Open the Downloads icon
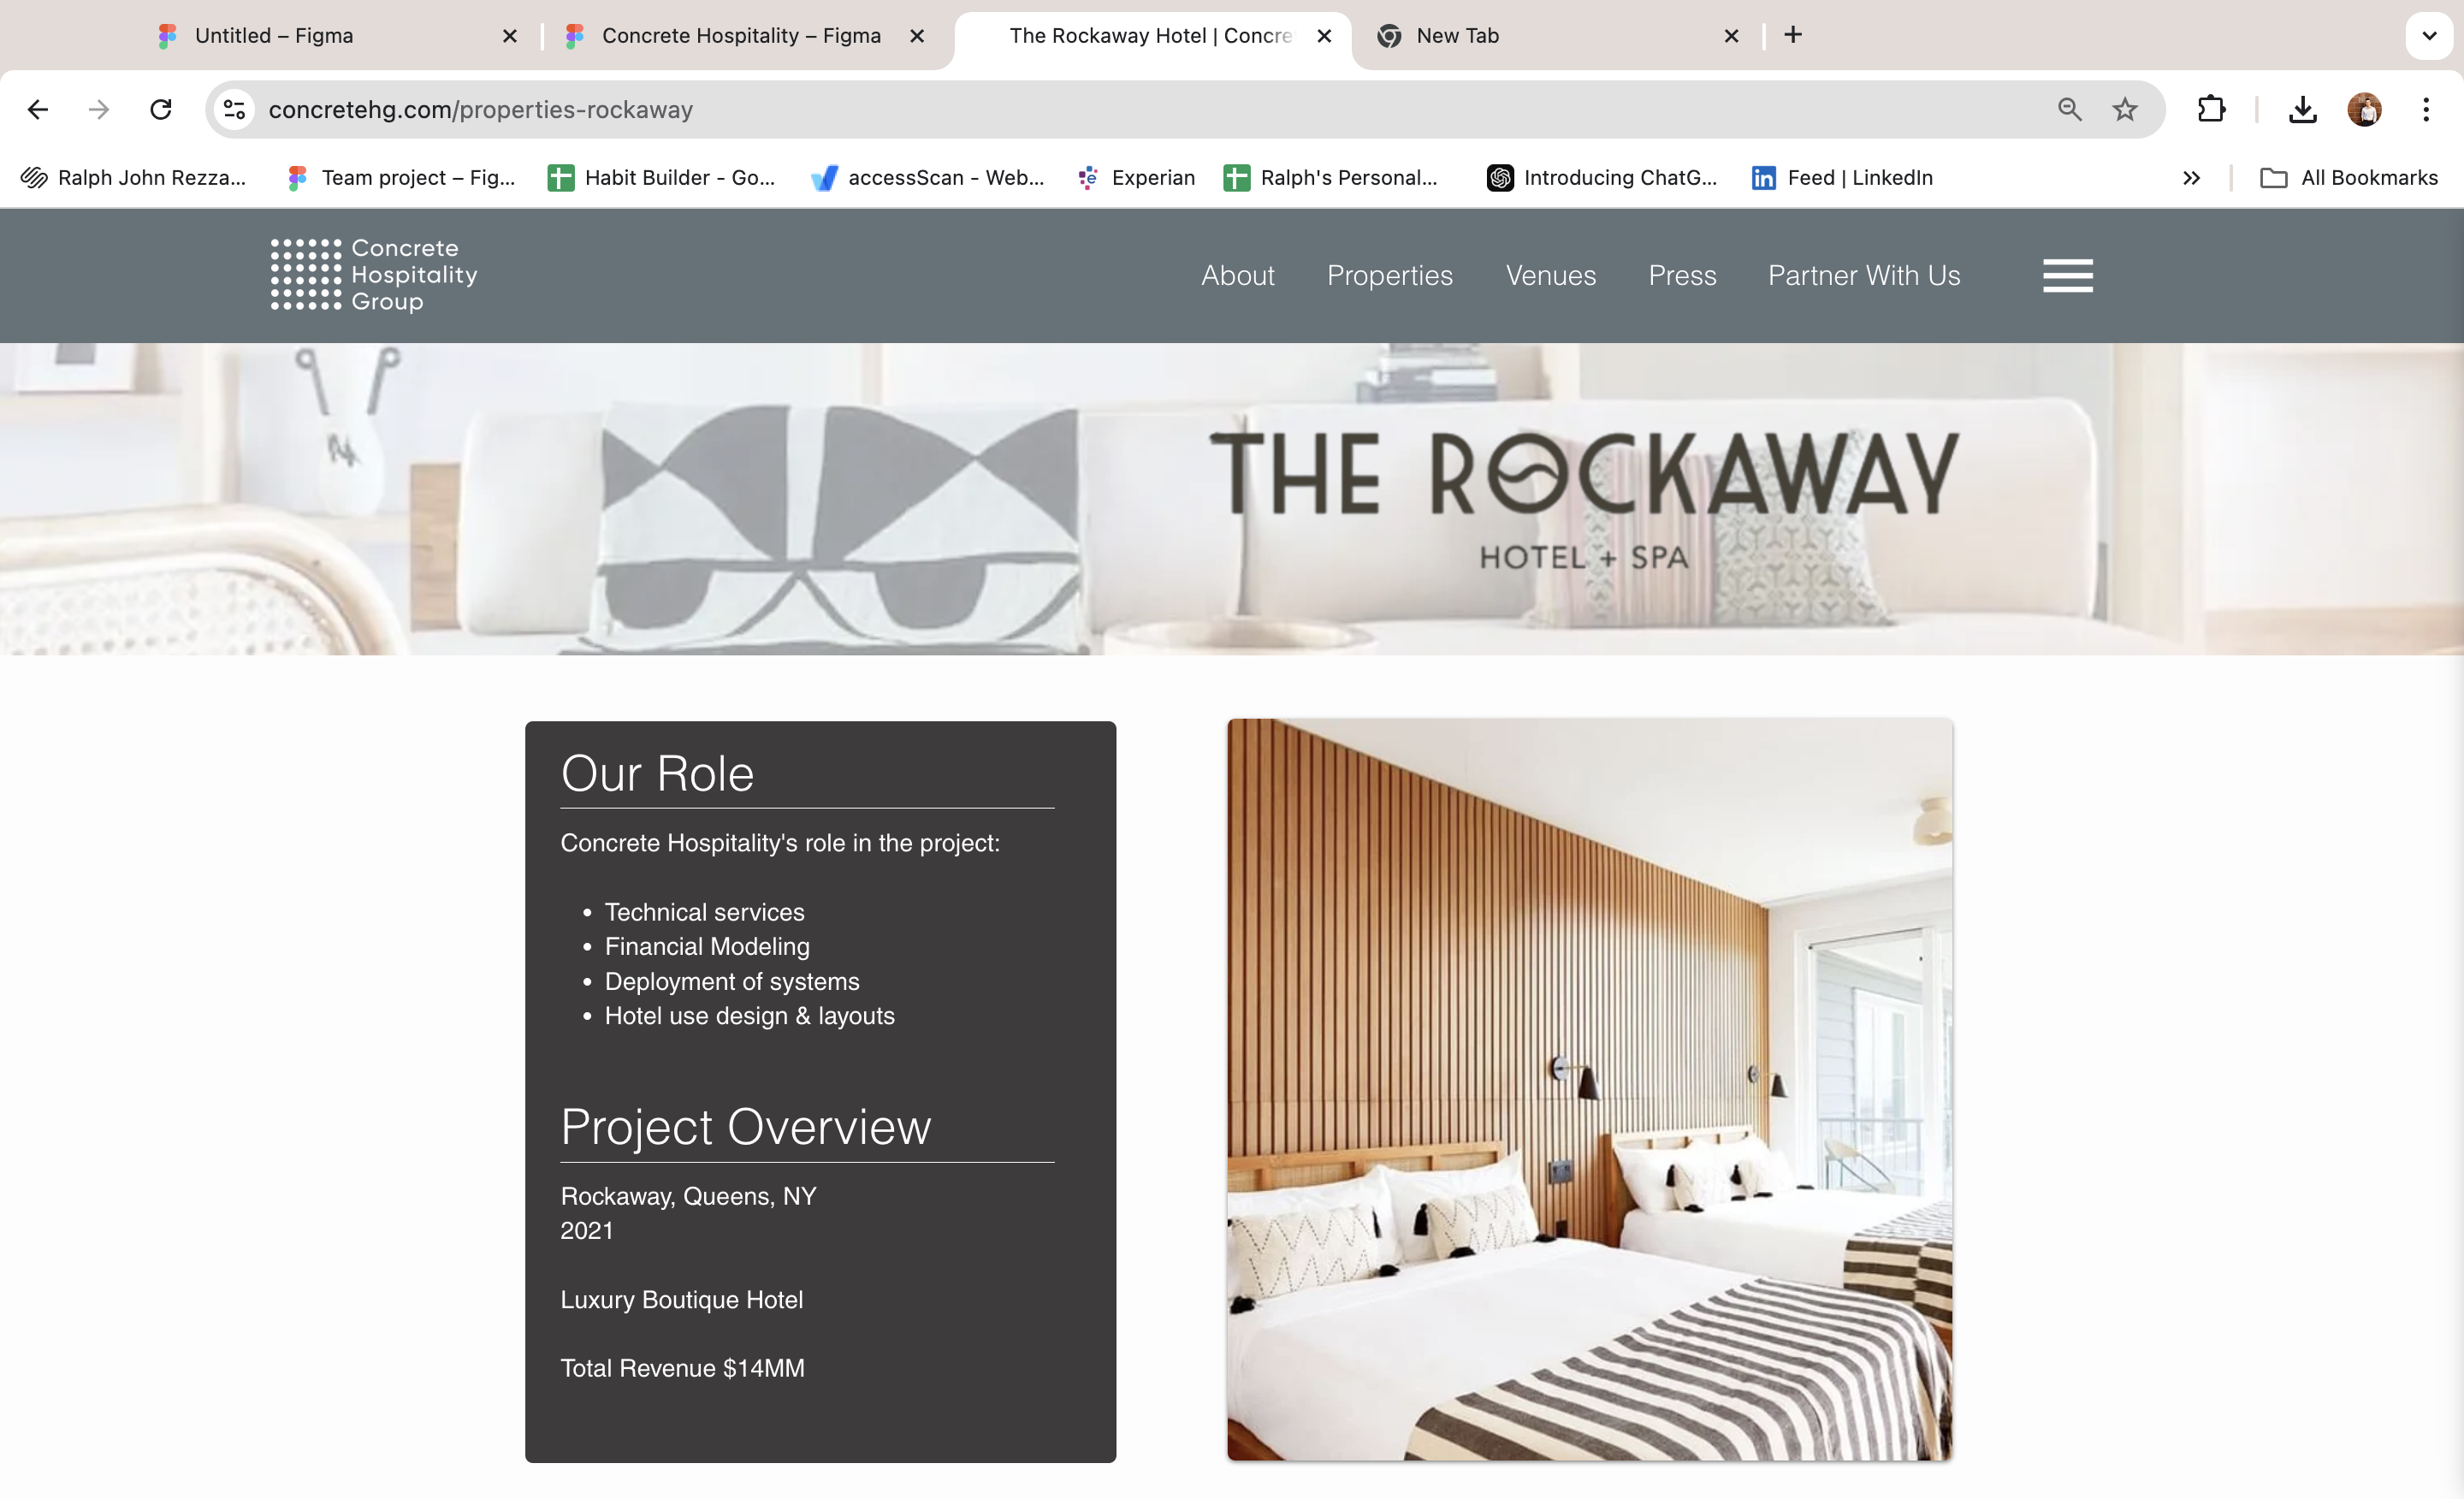This screenshot has width=2464, height=1499. click(x=2302, y=109)
